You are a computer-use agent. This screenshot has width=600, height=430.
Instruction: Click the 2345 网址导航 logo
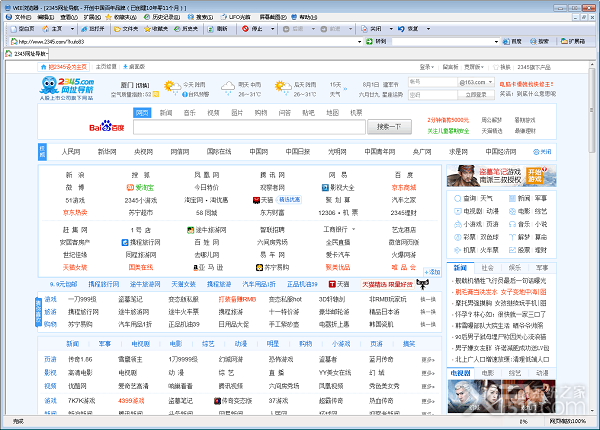pyautogui.click(x=65, y=88)
